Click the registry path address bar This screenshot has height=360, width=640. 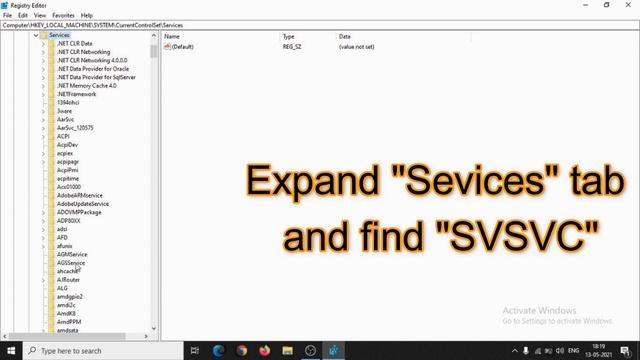(x=320, y=25)
